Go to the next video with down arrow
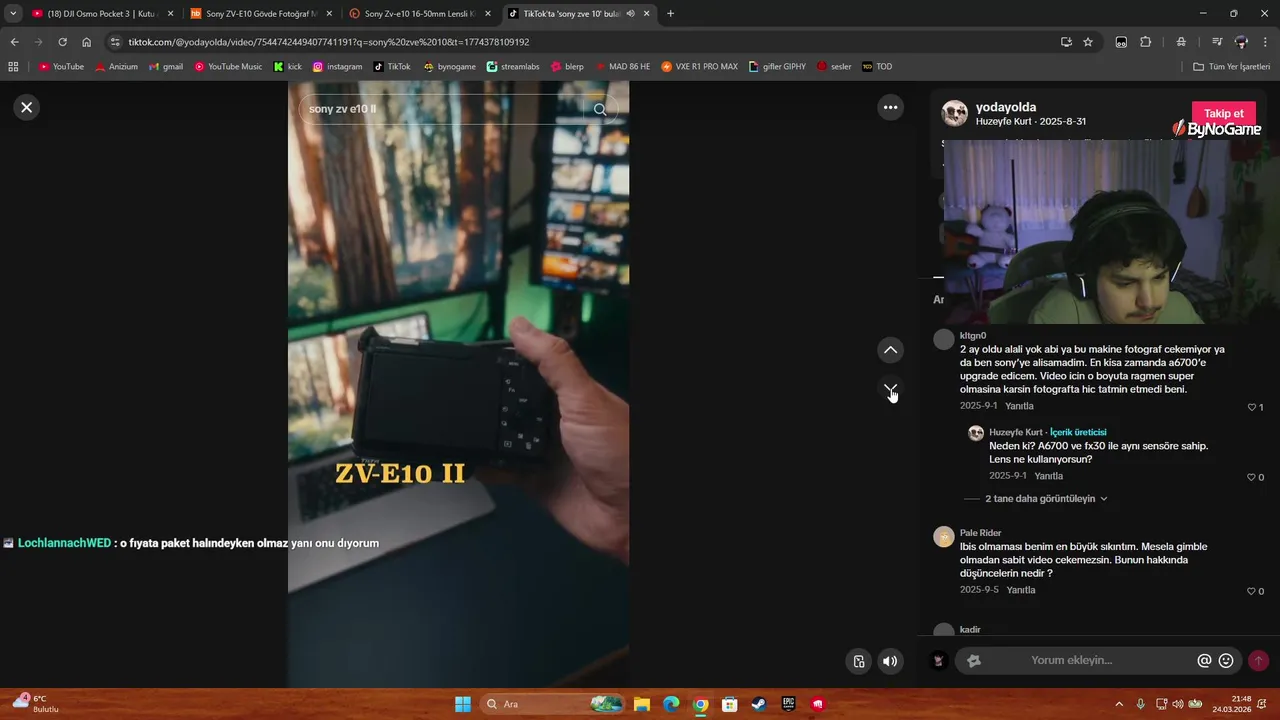 890,388
